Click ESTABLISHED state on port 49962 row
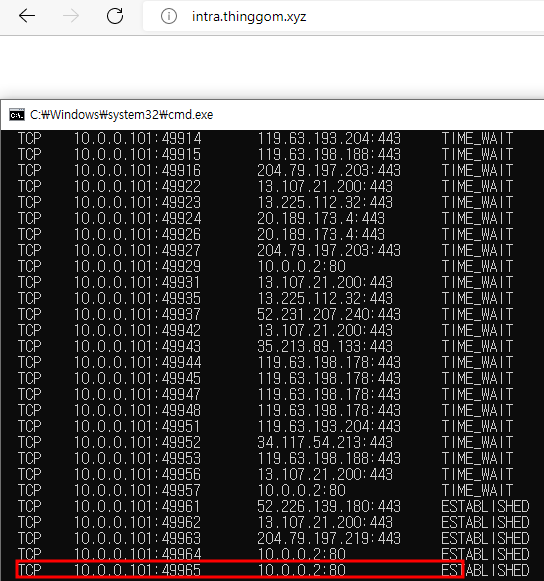Screen dimensions: 544x581 485,522
